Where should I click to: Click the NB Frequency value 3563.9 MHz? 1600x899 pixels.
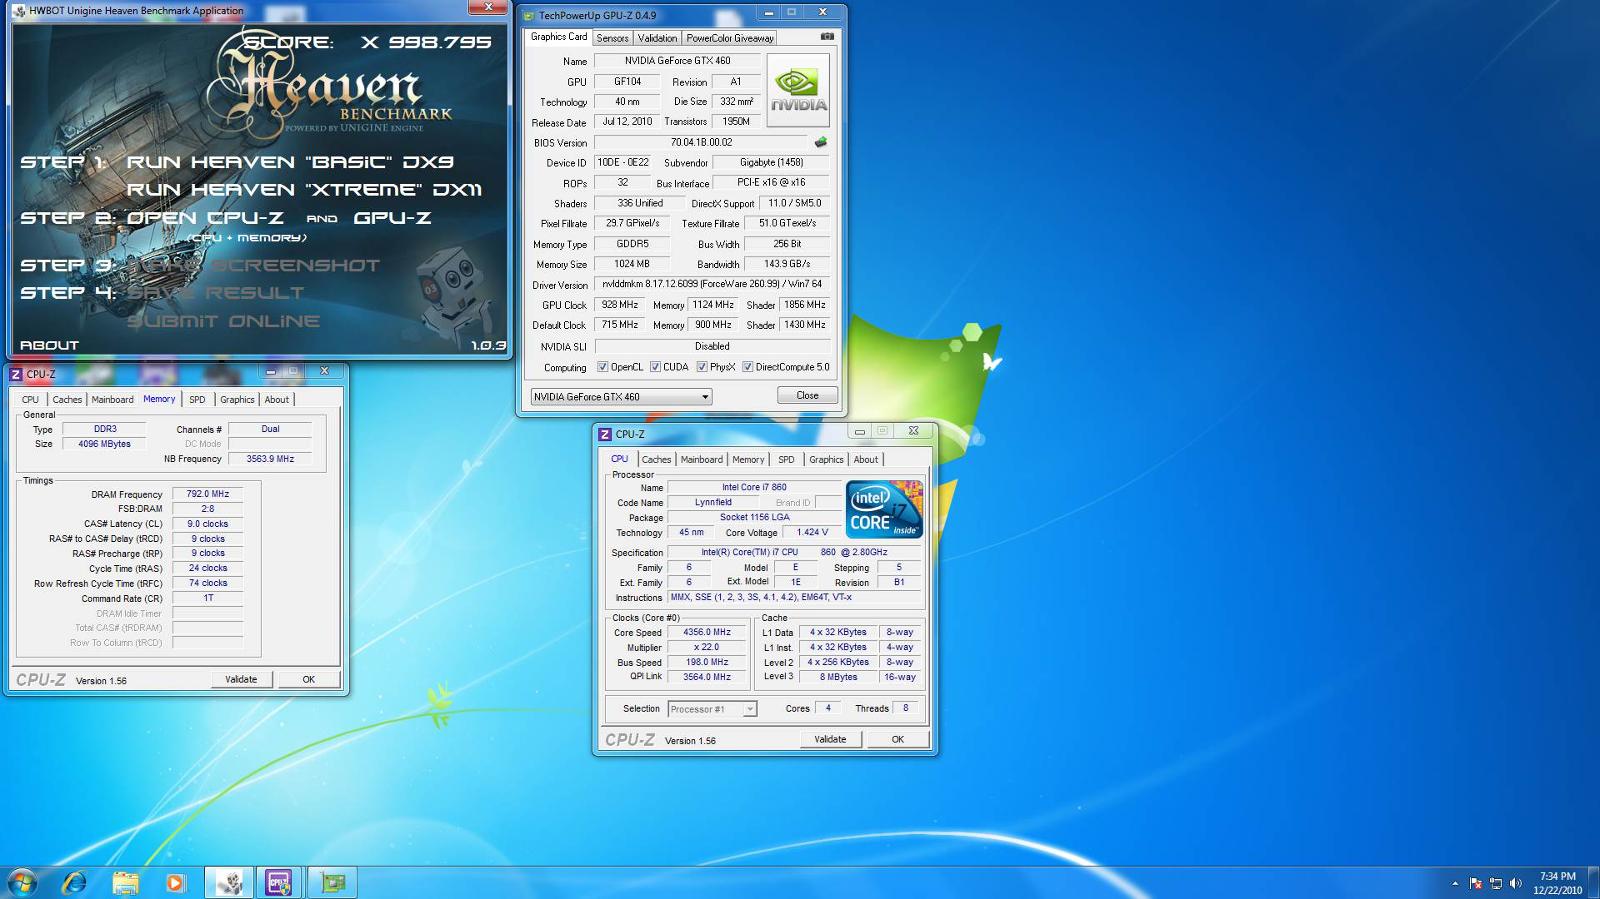(270, 459)
